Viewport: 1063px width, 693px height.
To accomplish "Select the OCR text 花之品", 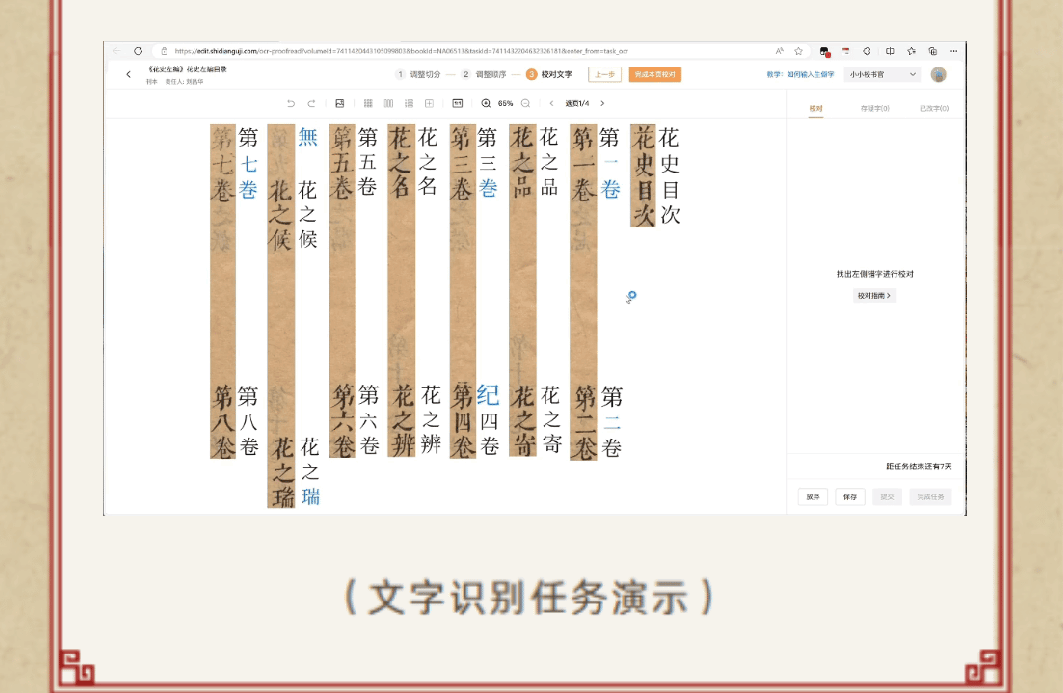I will click(549, 162).
